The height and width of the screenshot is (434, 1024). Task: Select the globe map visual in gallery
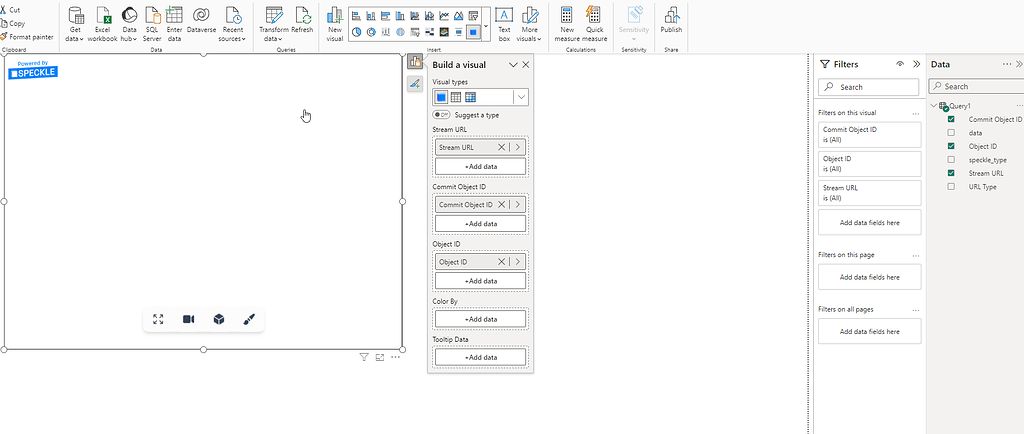point(400,31)
